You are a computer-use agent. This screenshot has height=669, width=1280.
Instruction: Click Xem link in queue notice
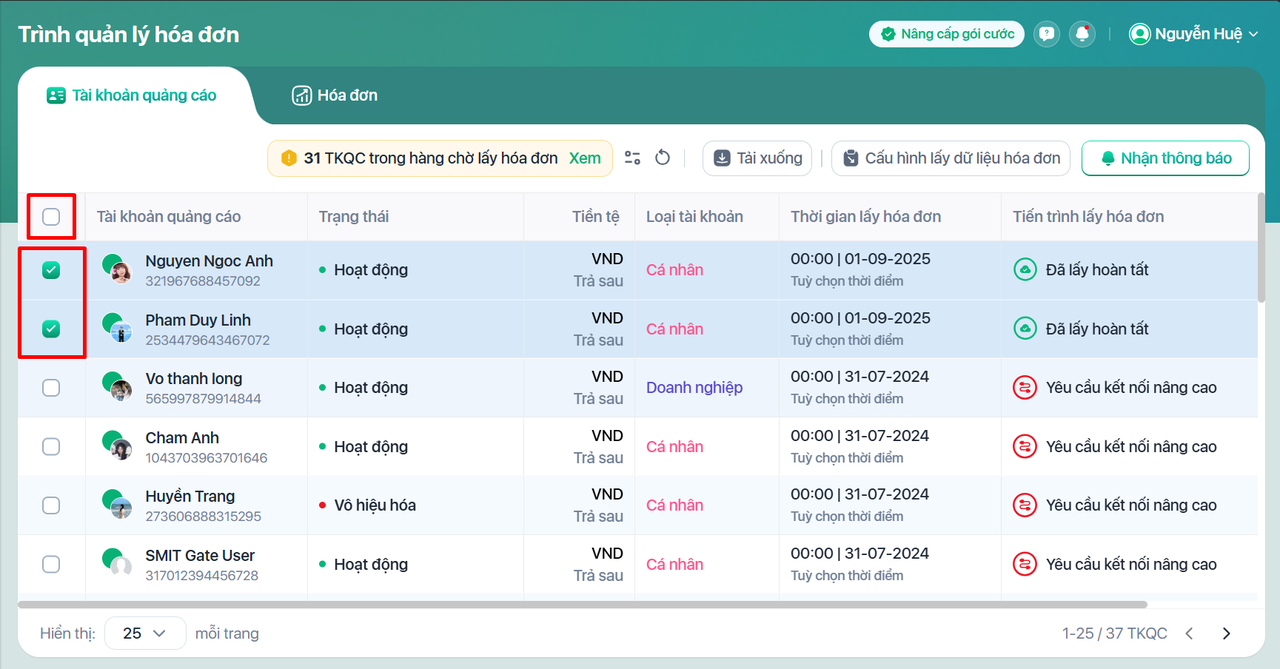585,158
